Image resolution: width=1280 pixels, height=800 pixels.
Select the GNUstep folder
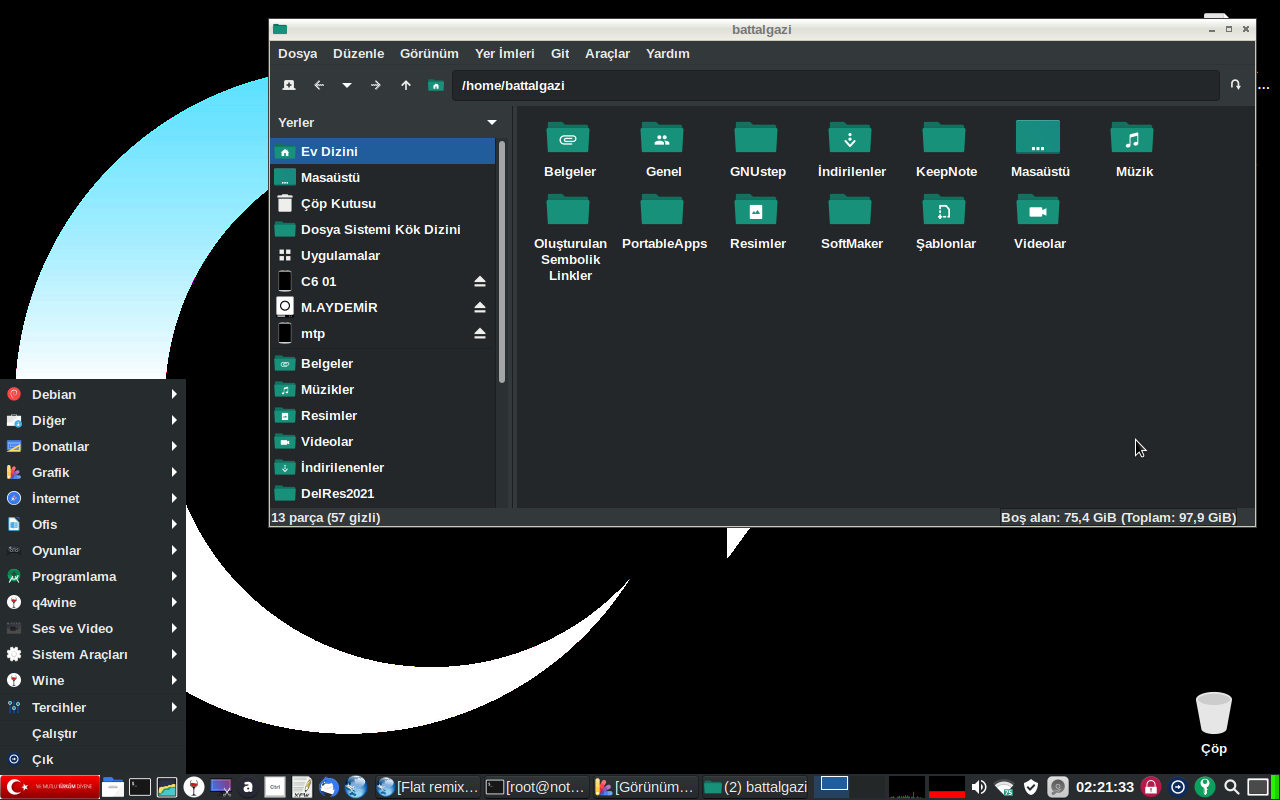coord(756,137)
